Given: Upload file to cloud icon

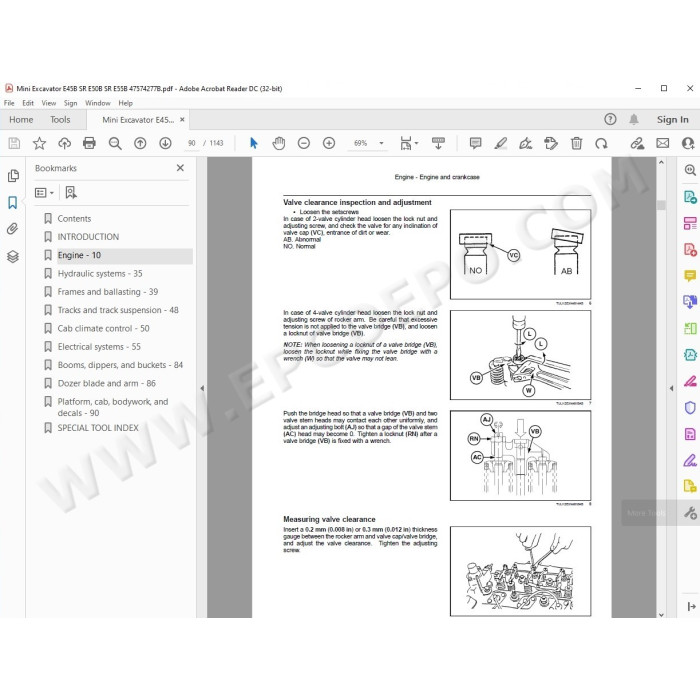Looking at the screenshot, I should (64, 143).
